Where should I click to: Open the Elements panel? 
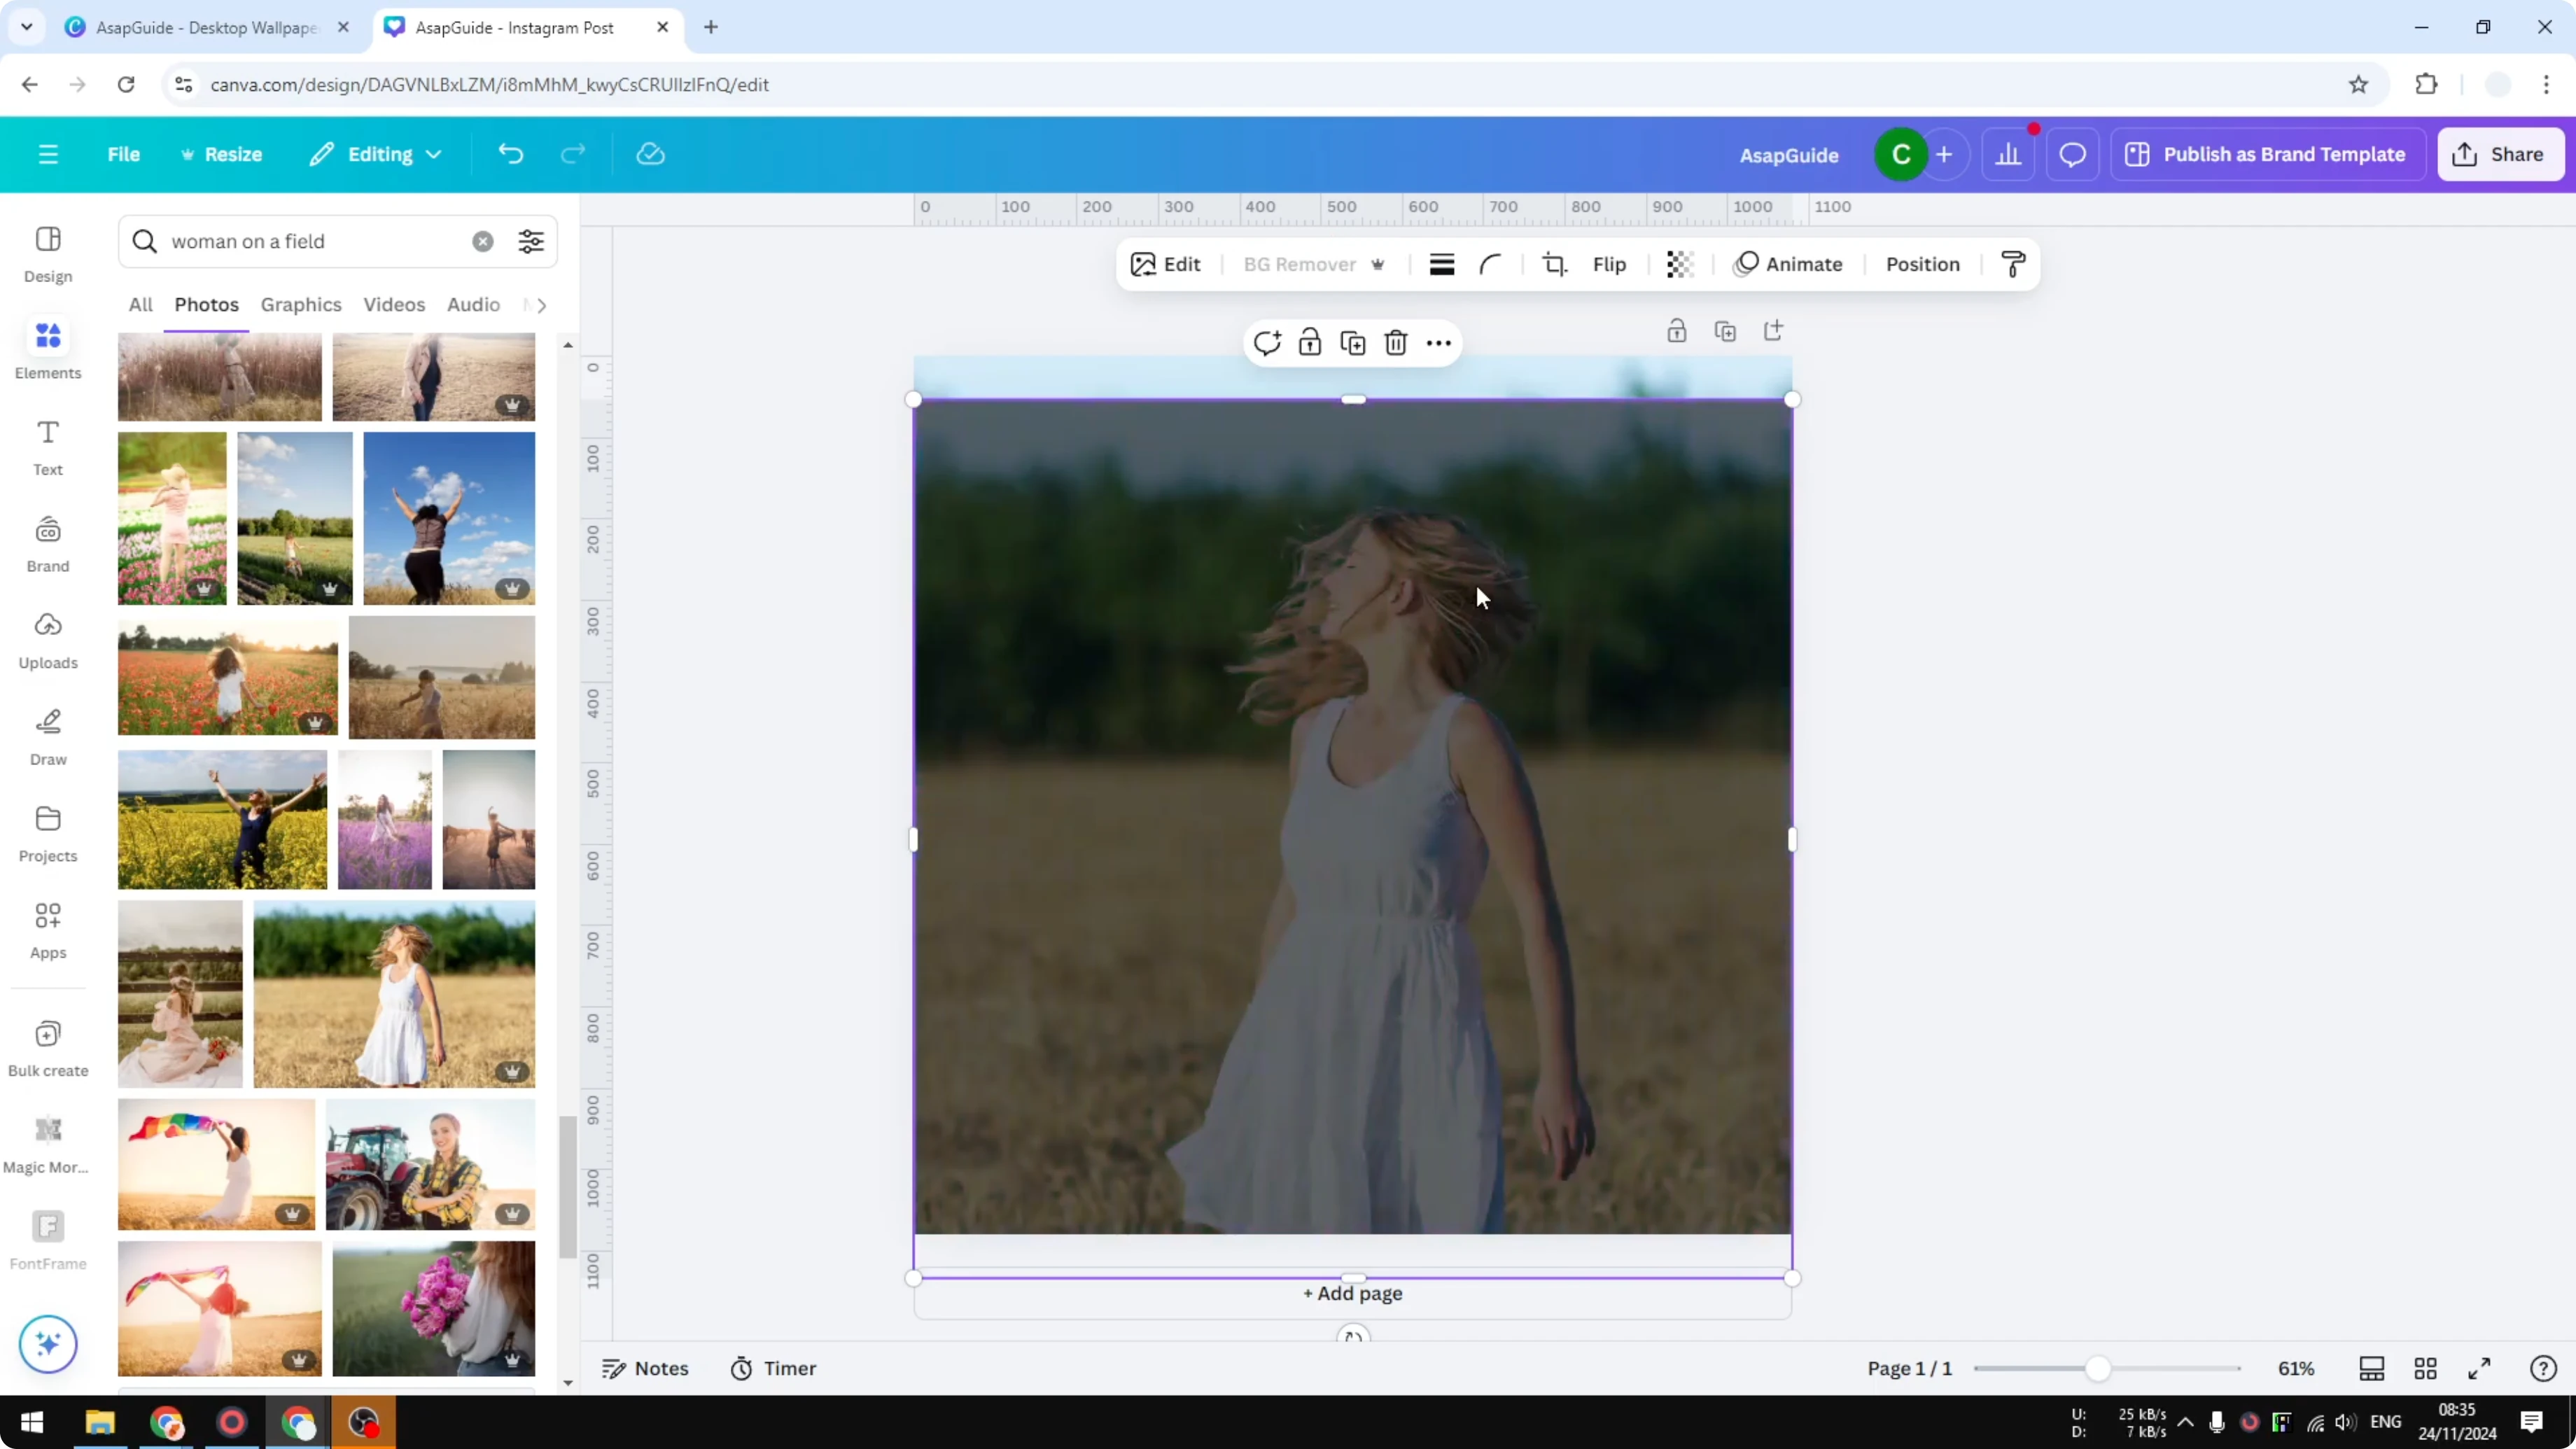point(47,350)
